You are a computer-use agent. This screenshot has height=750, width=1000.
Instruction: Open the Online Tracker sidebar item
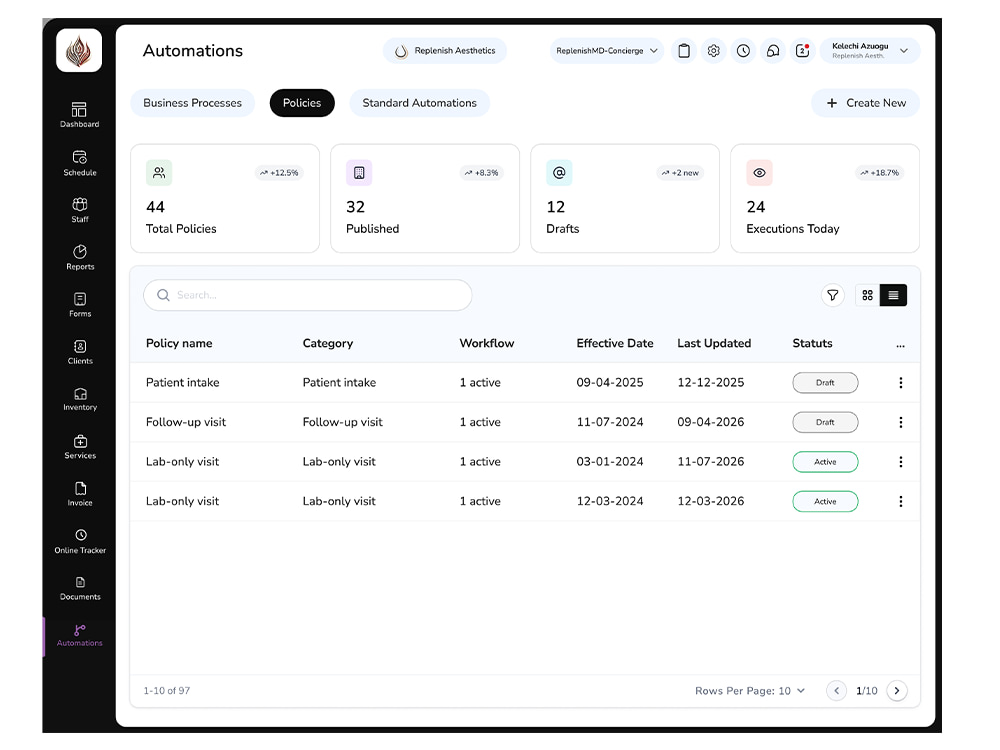[80, 541]
